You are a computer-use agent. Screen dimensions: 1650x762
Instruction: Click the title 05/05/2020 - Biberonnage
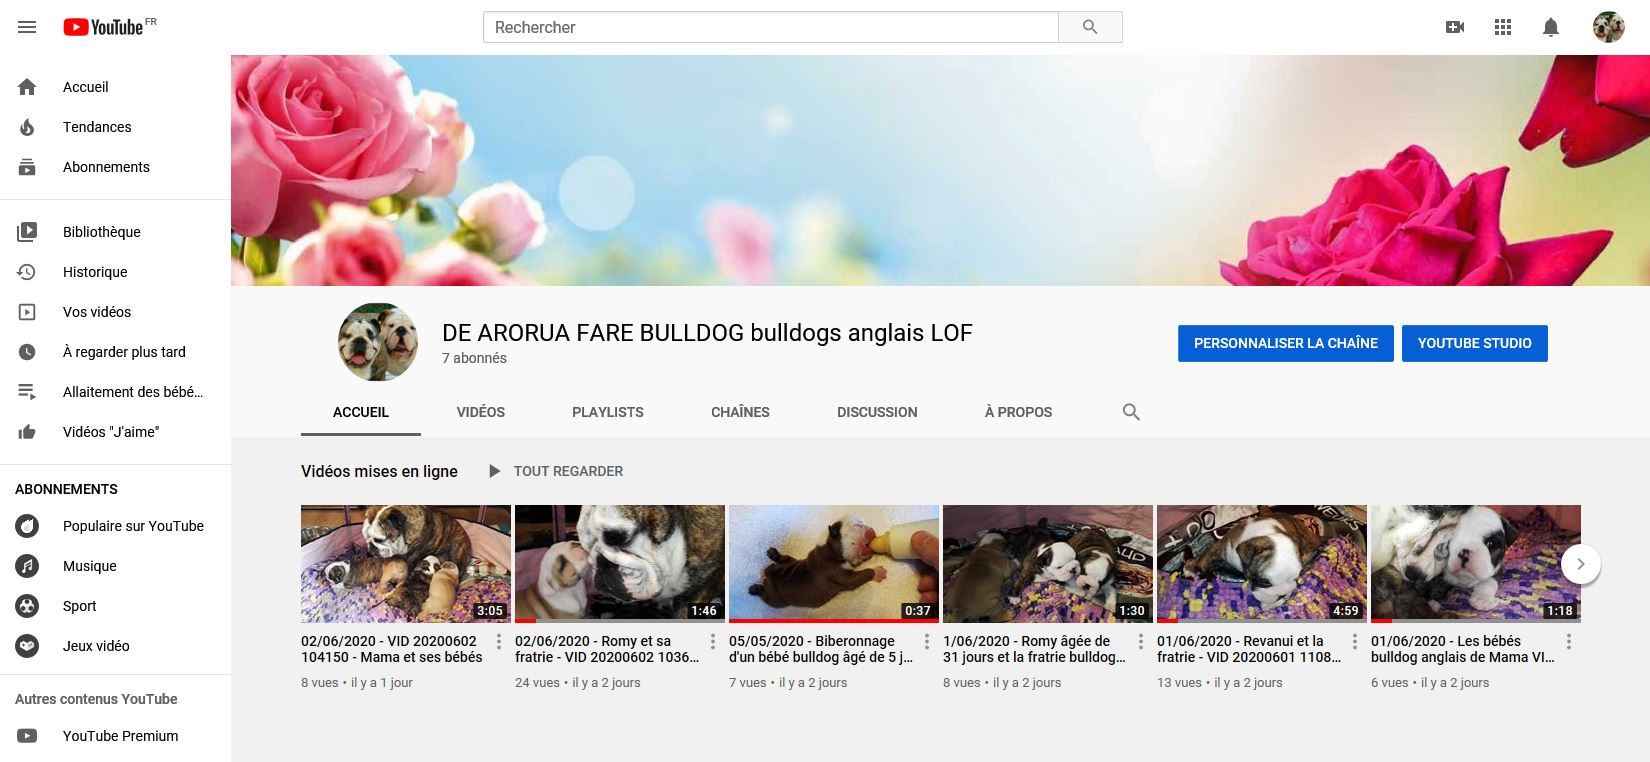coord(820,649)
